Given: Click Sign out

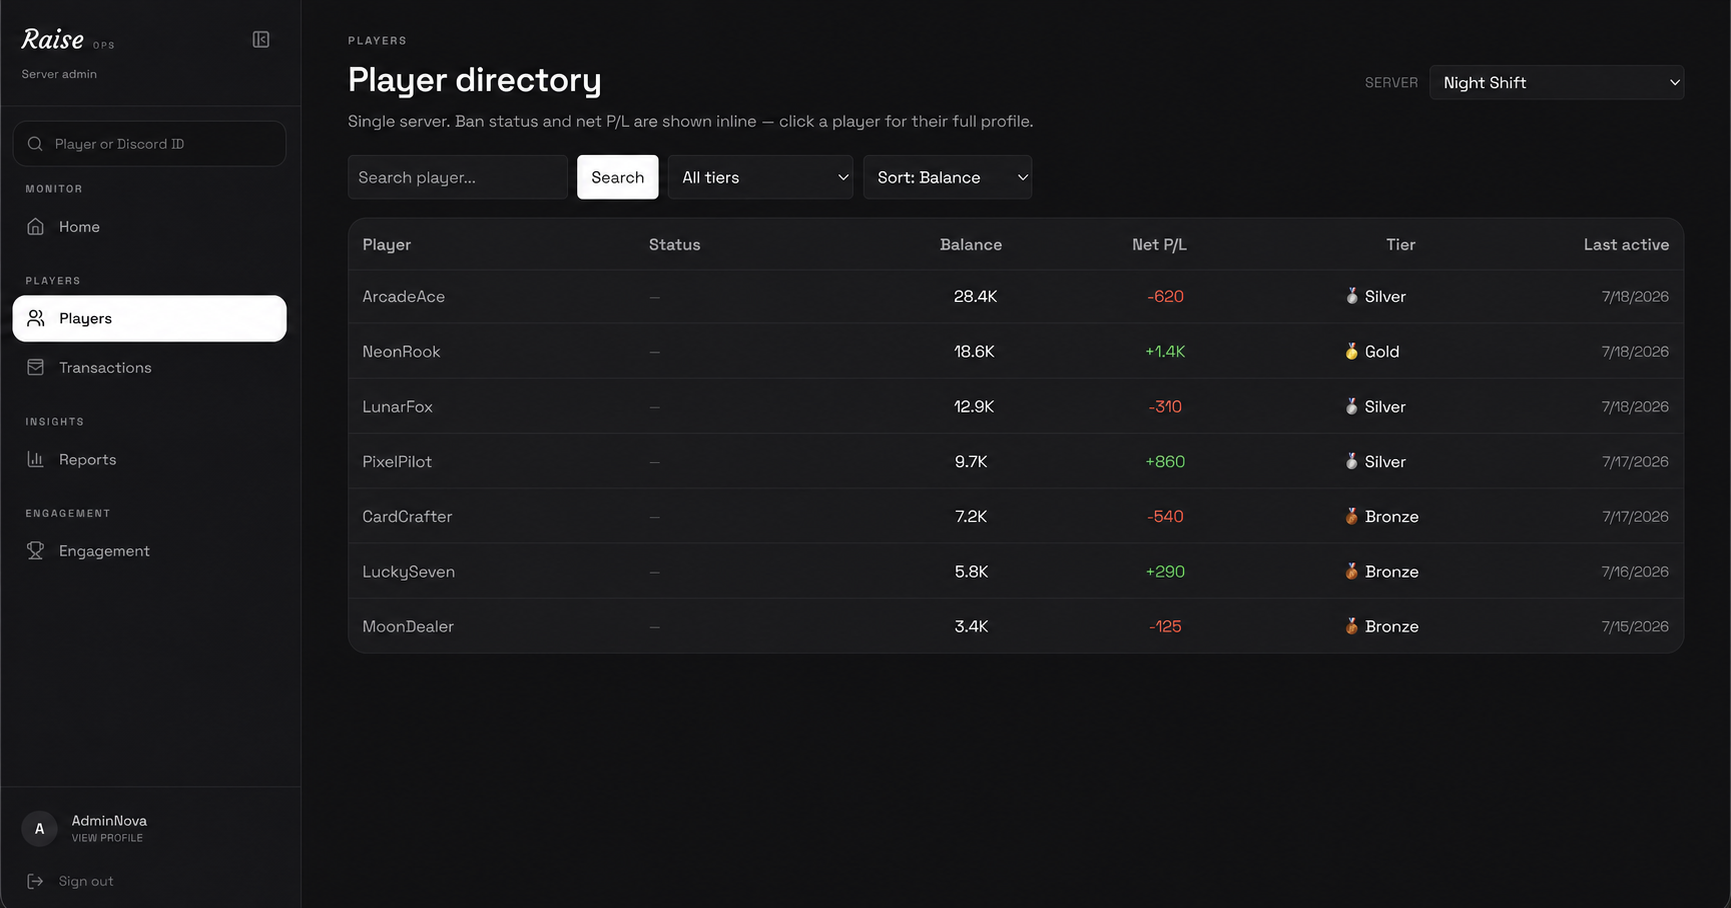Looking at the screenshot, I should click(86, 881).
